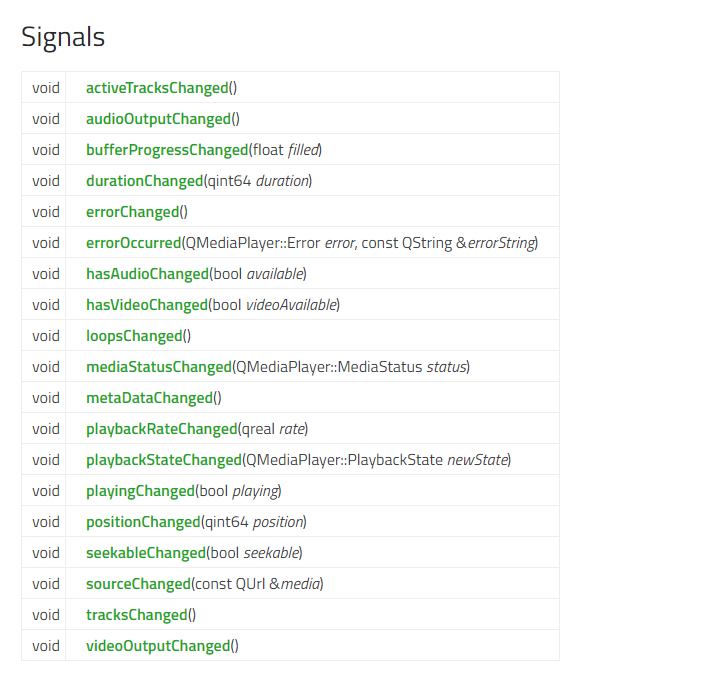View the playbackStateChanged signal link

click(x=164, y=460)
